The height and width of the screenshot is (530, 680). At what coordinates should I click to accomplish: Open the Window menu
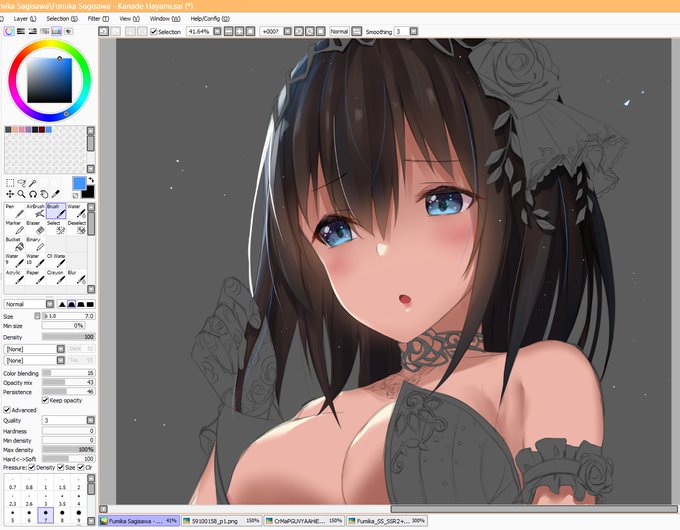point(165,19)
